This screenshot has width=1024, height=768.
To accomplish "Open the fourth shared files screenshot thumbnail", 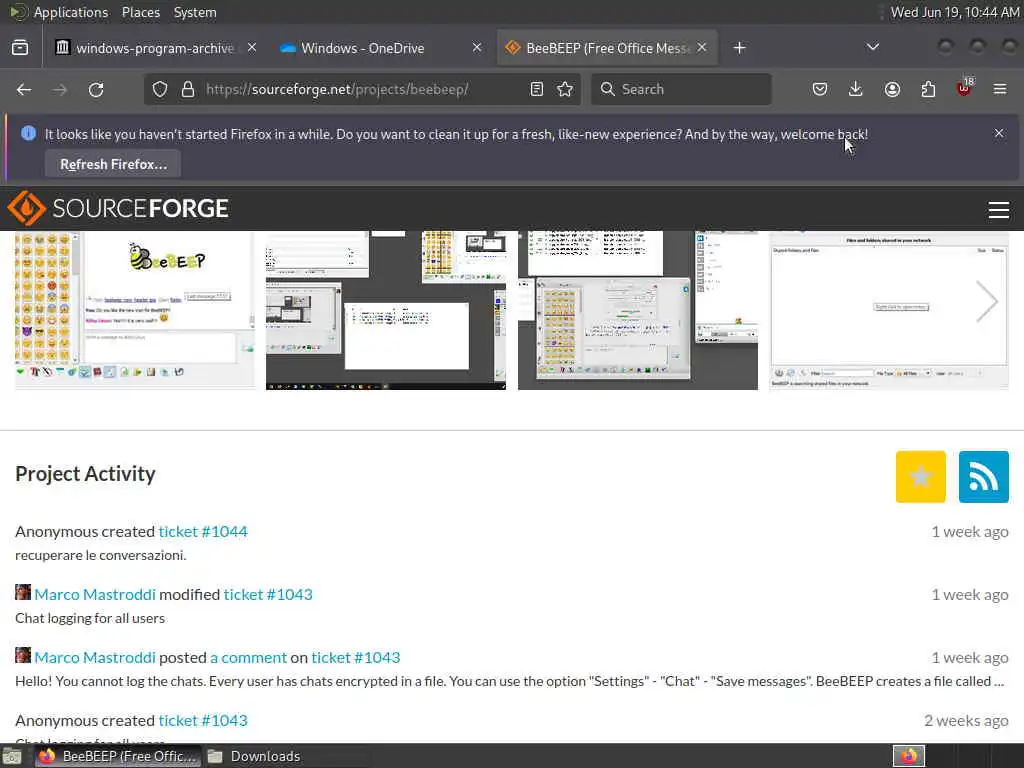I will (x=889, y=310).
